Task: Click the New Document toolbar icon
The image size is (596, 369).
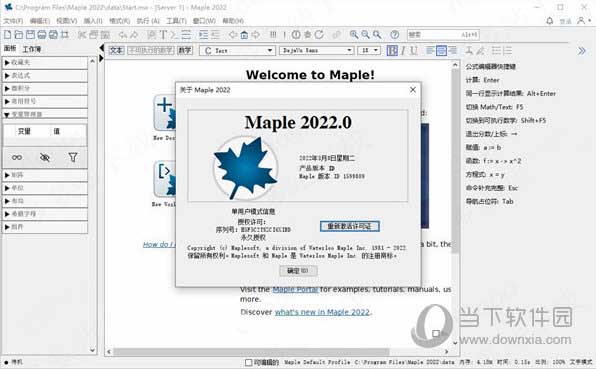Action: (8, 35)
